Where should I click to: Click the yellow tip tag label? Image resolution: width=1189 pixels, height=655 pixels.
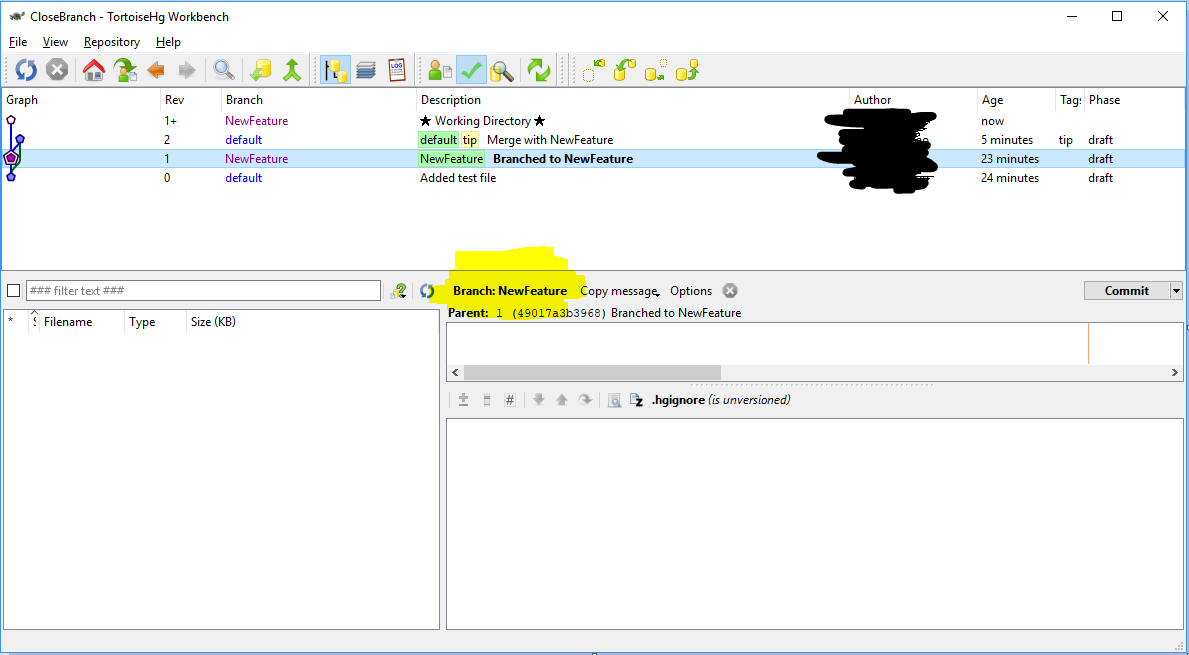coord(470,139)
